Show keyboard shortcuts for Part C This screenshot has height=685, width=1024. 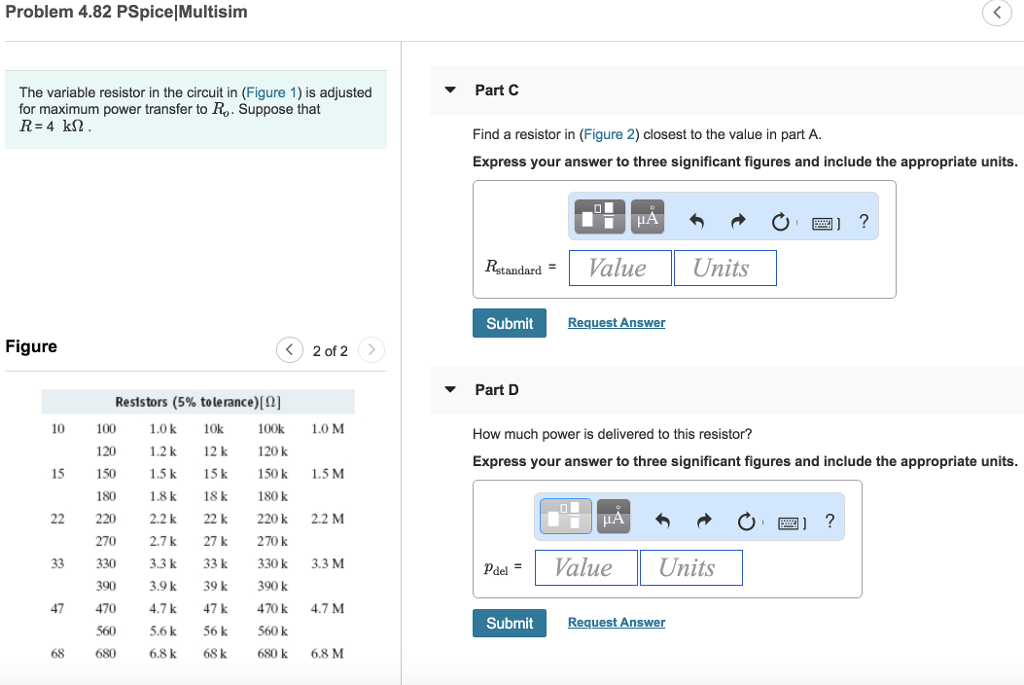click(825, 221)
